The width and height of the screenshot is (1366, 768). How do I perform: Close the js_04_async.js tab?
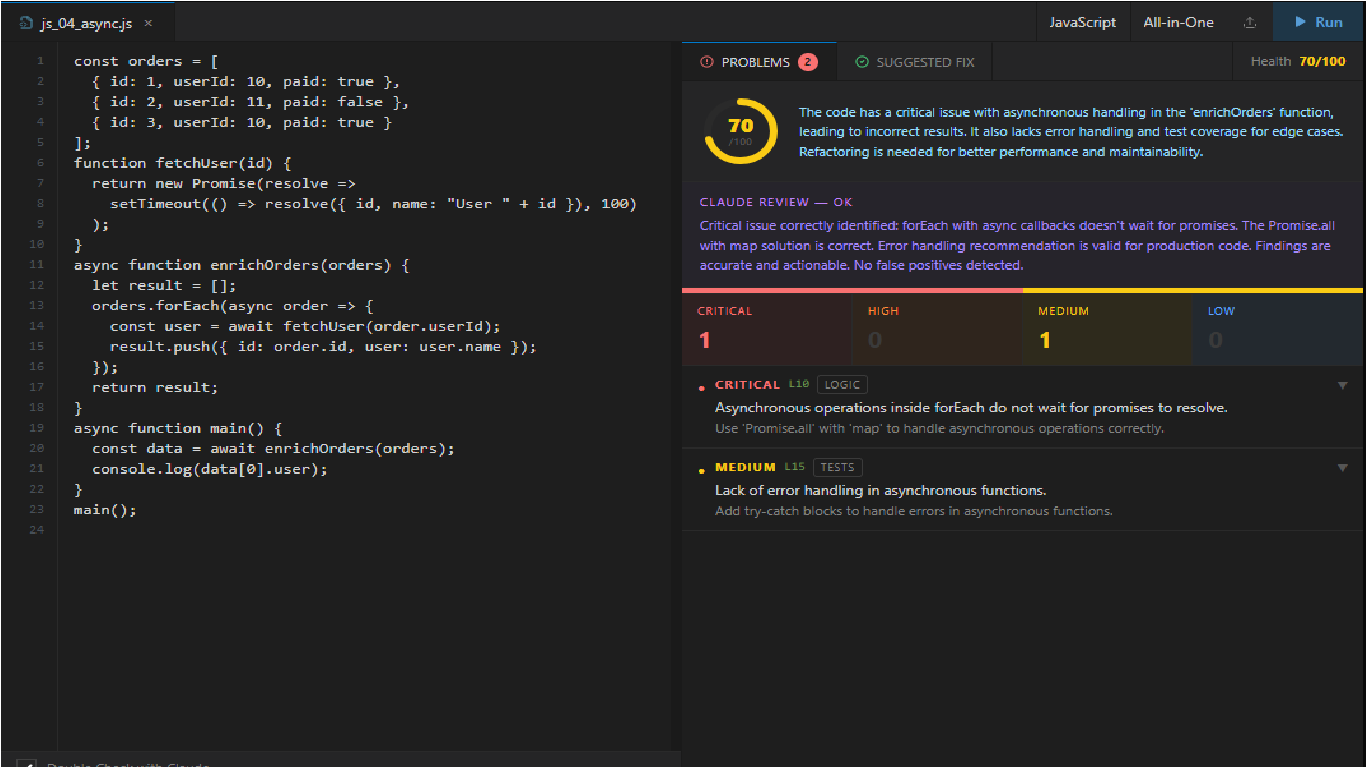(x=148, y=22)
